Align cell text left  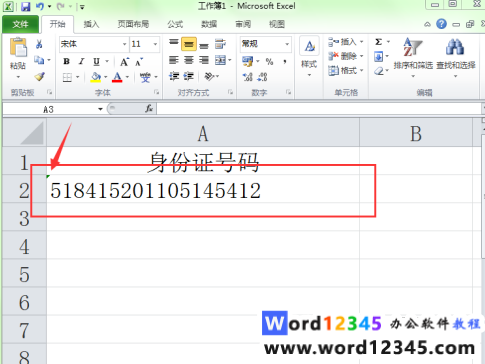174,60
